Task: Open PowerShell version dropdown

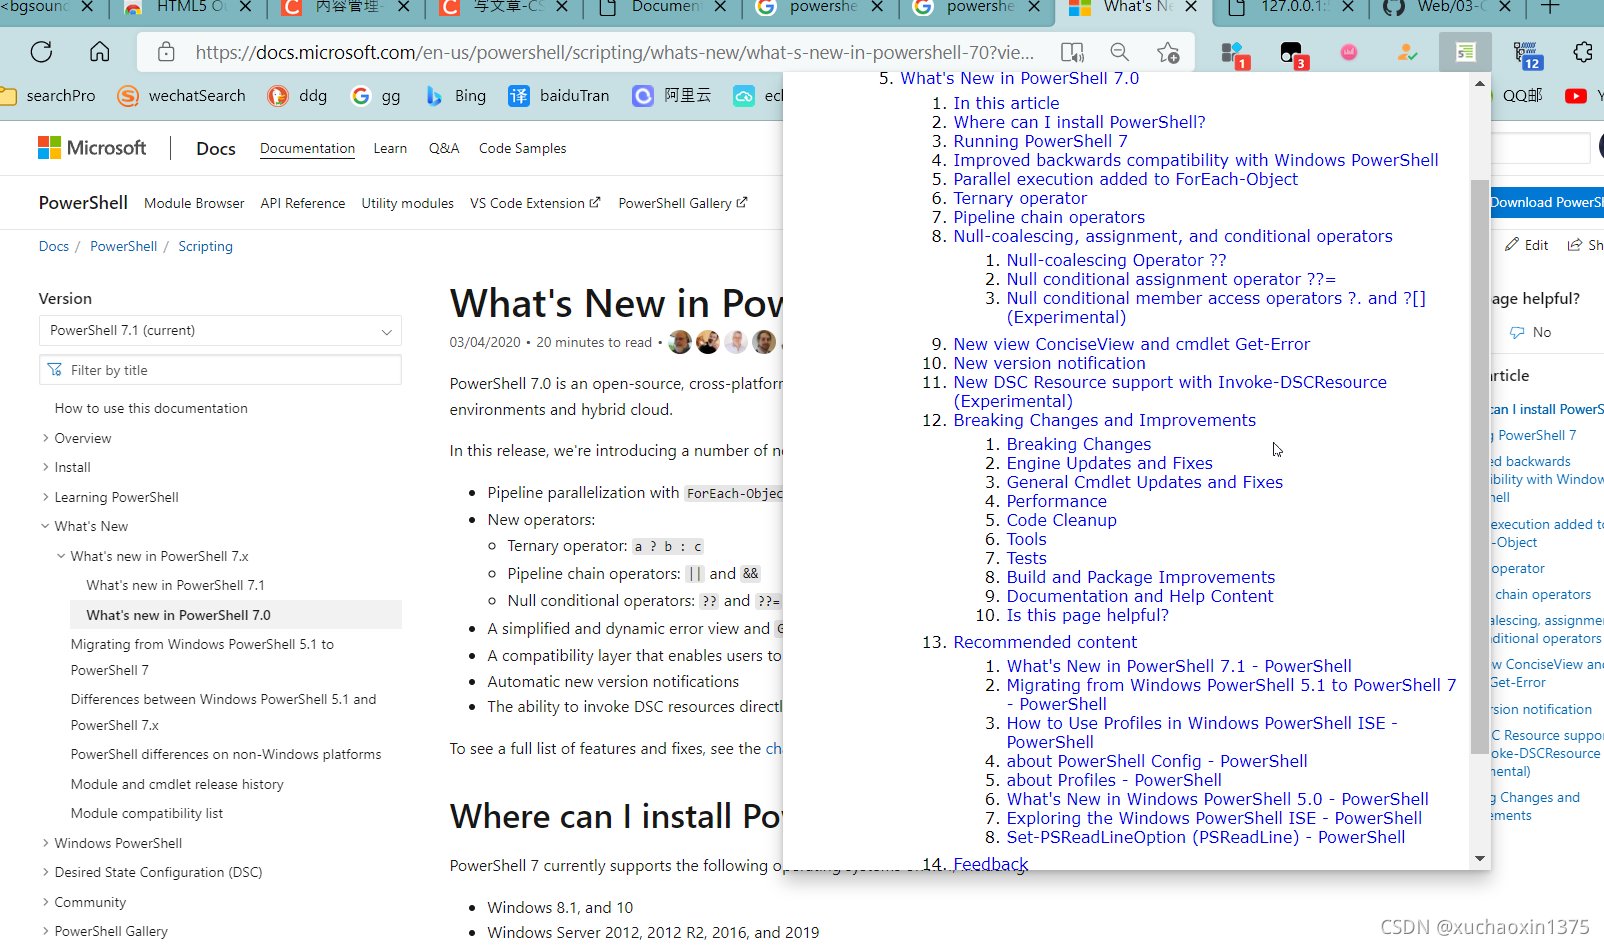Action: click(x=220, y=331)
